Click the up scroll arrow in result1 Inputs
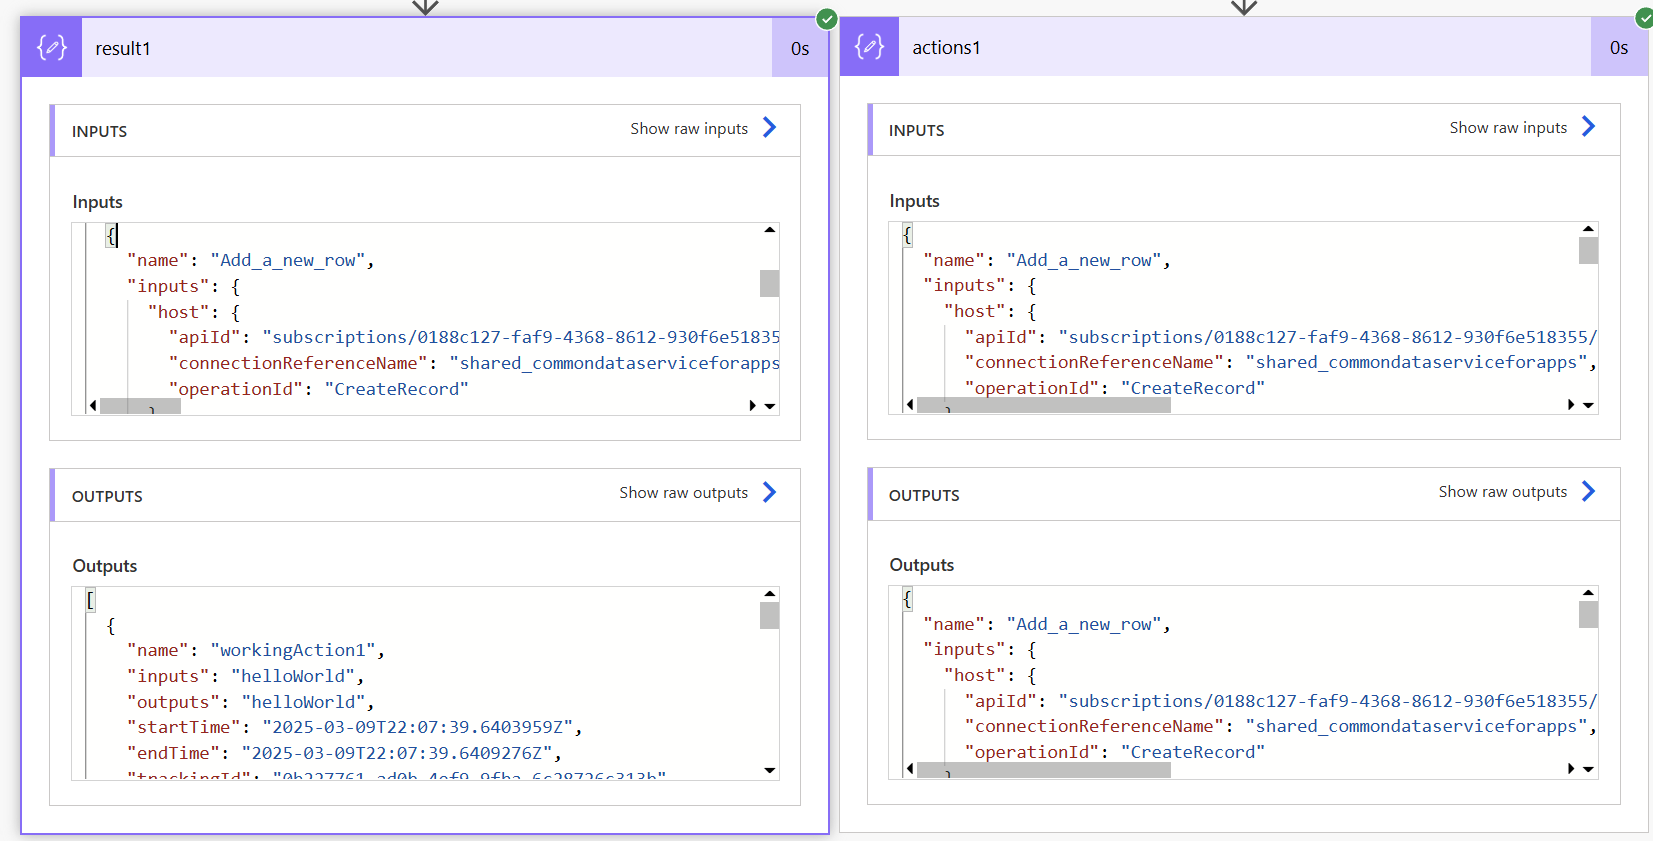 [x=769, y=230]
